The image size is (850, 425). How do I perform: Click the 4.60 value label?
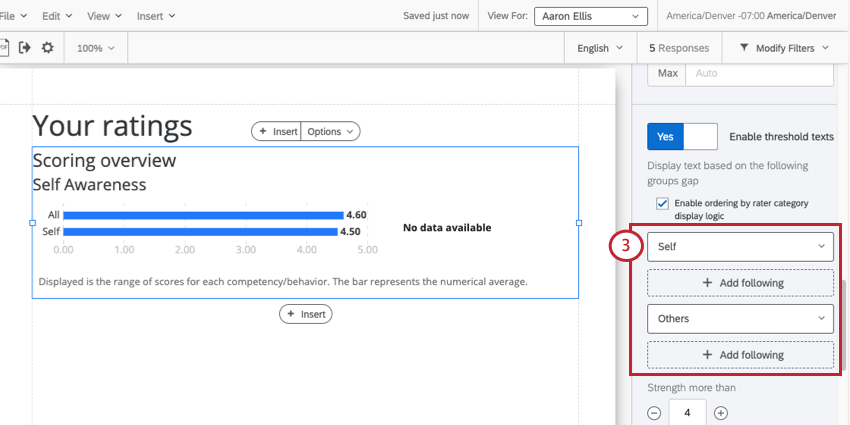pos(356,215)
